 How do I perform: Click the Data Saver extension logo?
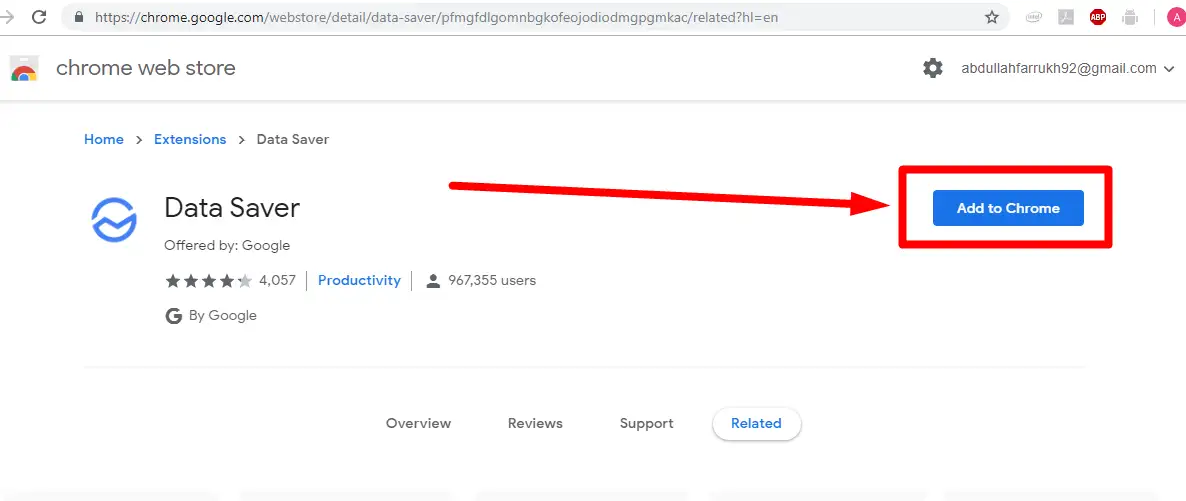[x=113, y=219]
